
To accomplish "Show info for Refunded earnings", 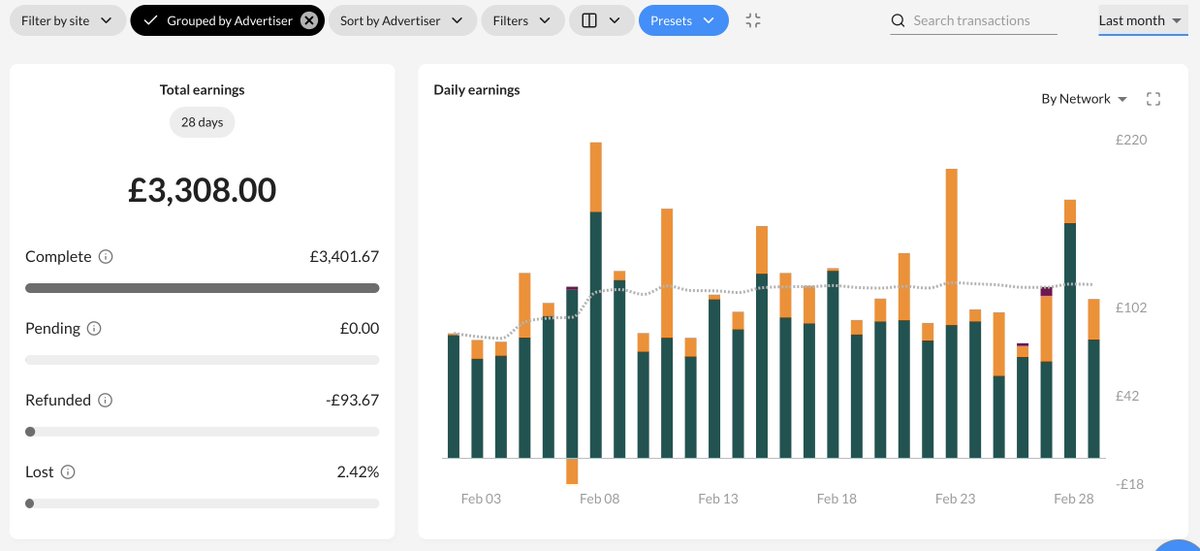I will [x=106, y=401].
